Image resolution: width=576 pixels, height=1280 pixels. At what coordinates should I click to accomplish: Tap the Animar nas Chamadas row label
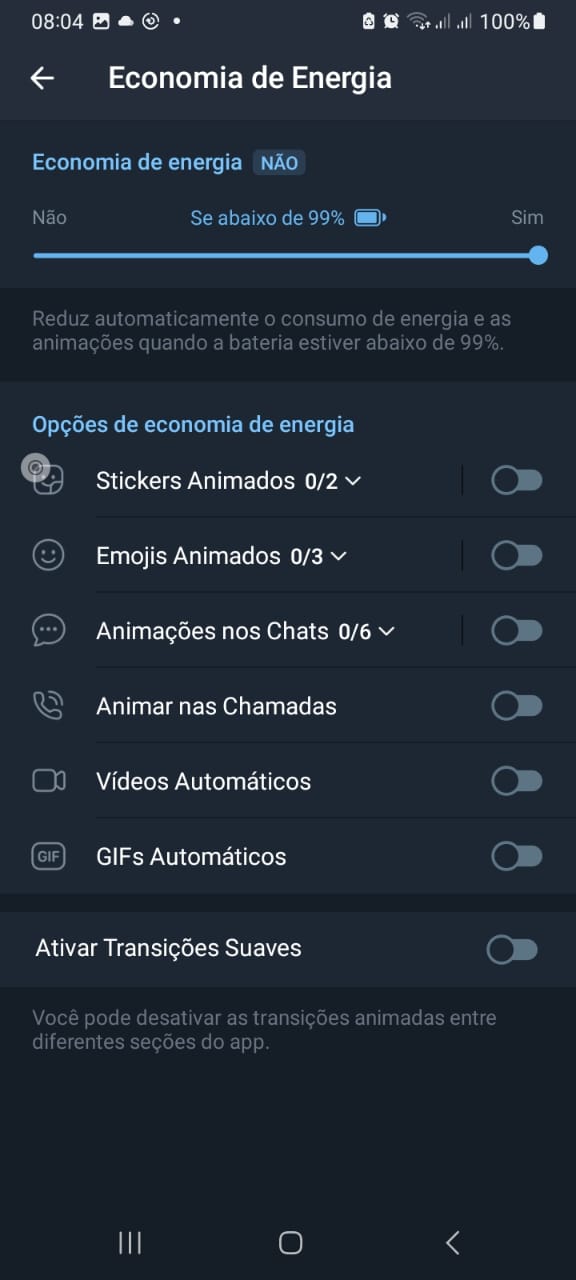216,706
